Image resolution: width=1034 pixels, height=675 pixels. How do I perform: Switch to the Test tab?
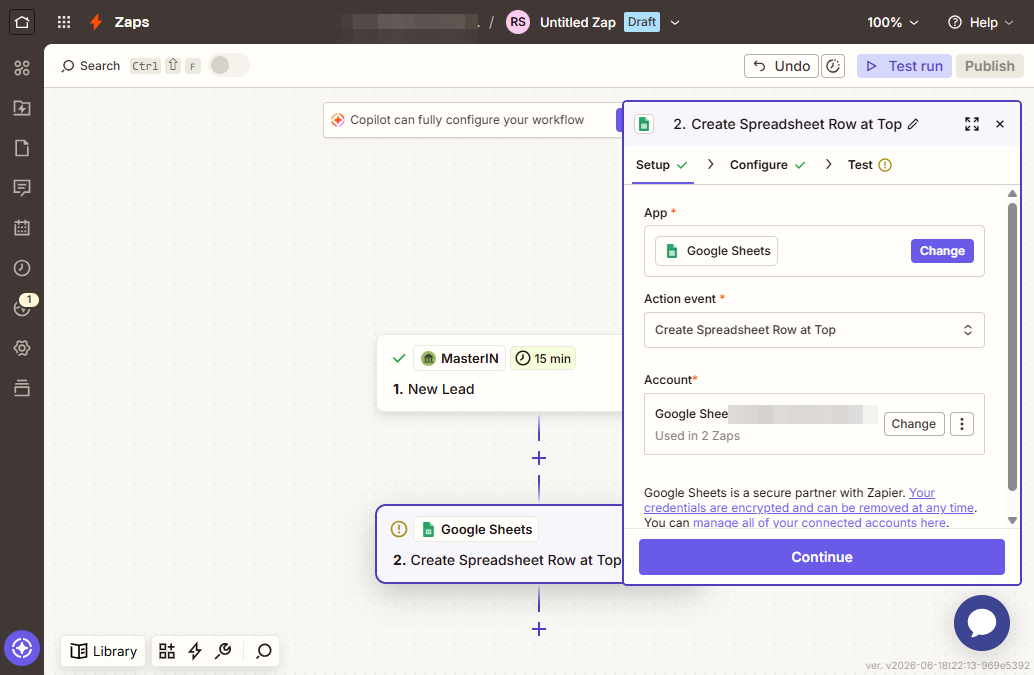coord(869,165)
